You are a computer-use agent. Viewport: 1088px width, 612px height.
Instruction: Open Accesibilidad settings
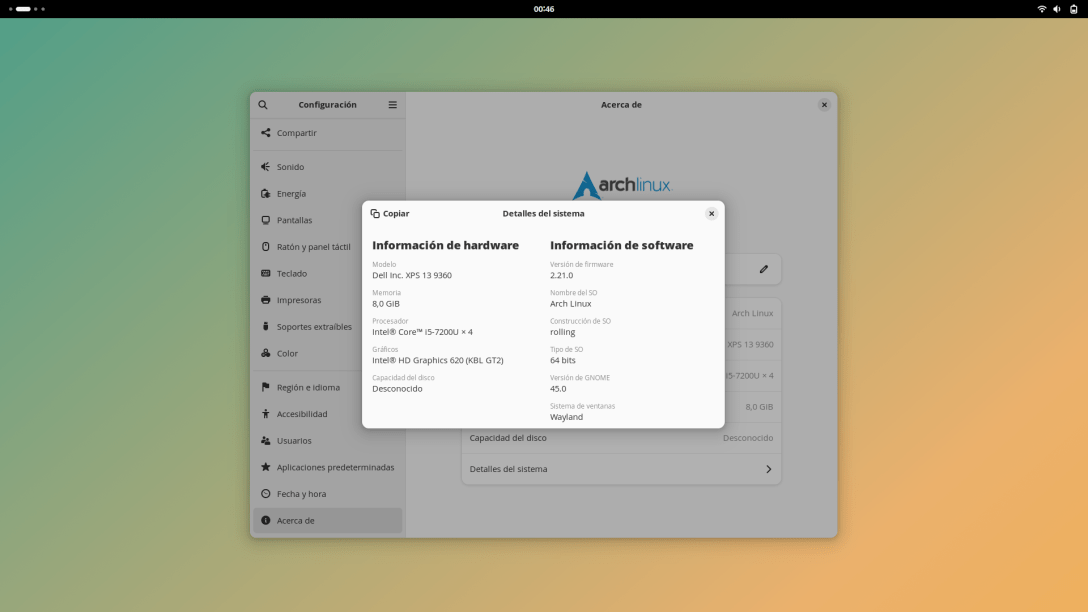[328, 414]
